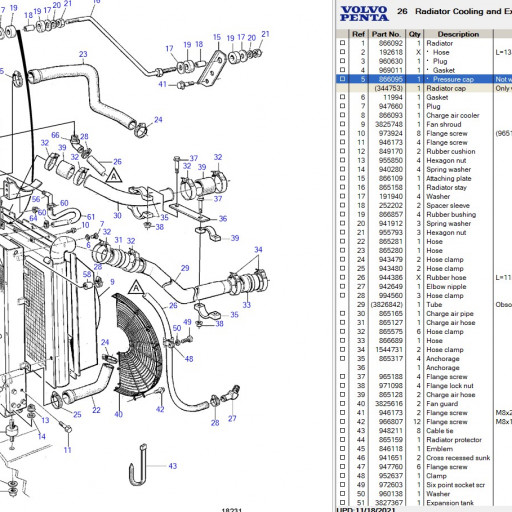Image resolution: width=512 pixels, height=512 pixels.
Task: Select callout 40 under the fan guard
Action: pyautogui.click(x=118, y=414)
